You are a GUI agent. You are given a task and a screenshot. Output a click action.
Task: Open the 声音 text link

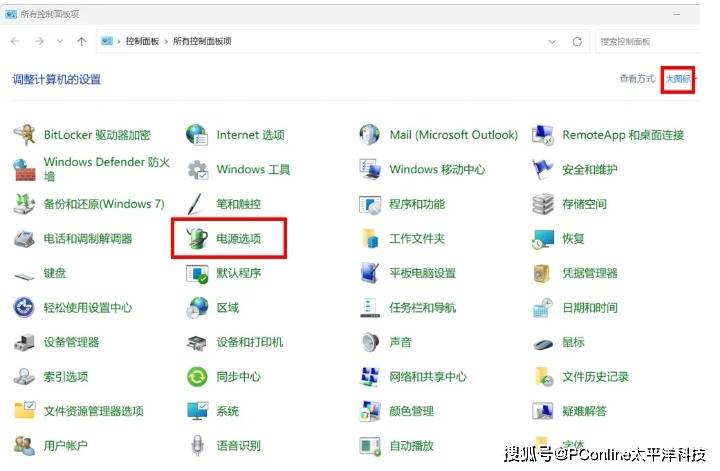tap(400, 342)
